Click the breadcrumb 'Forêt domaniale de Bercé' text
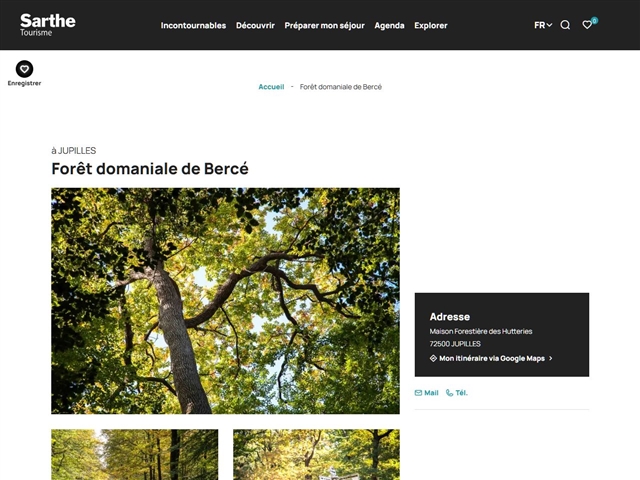The image size is (640, 480). tap(341, 87)
